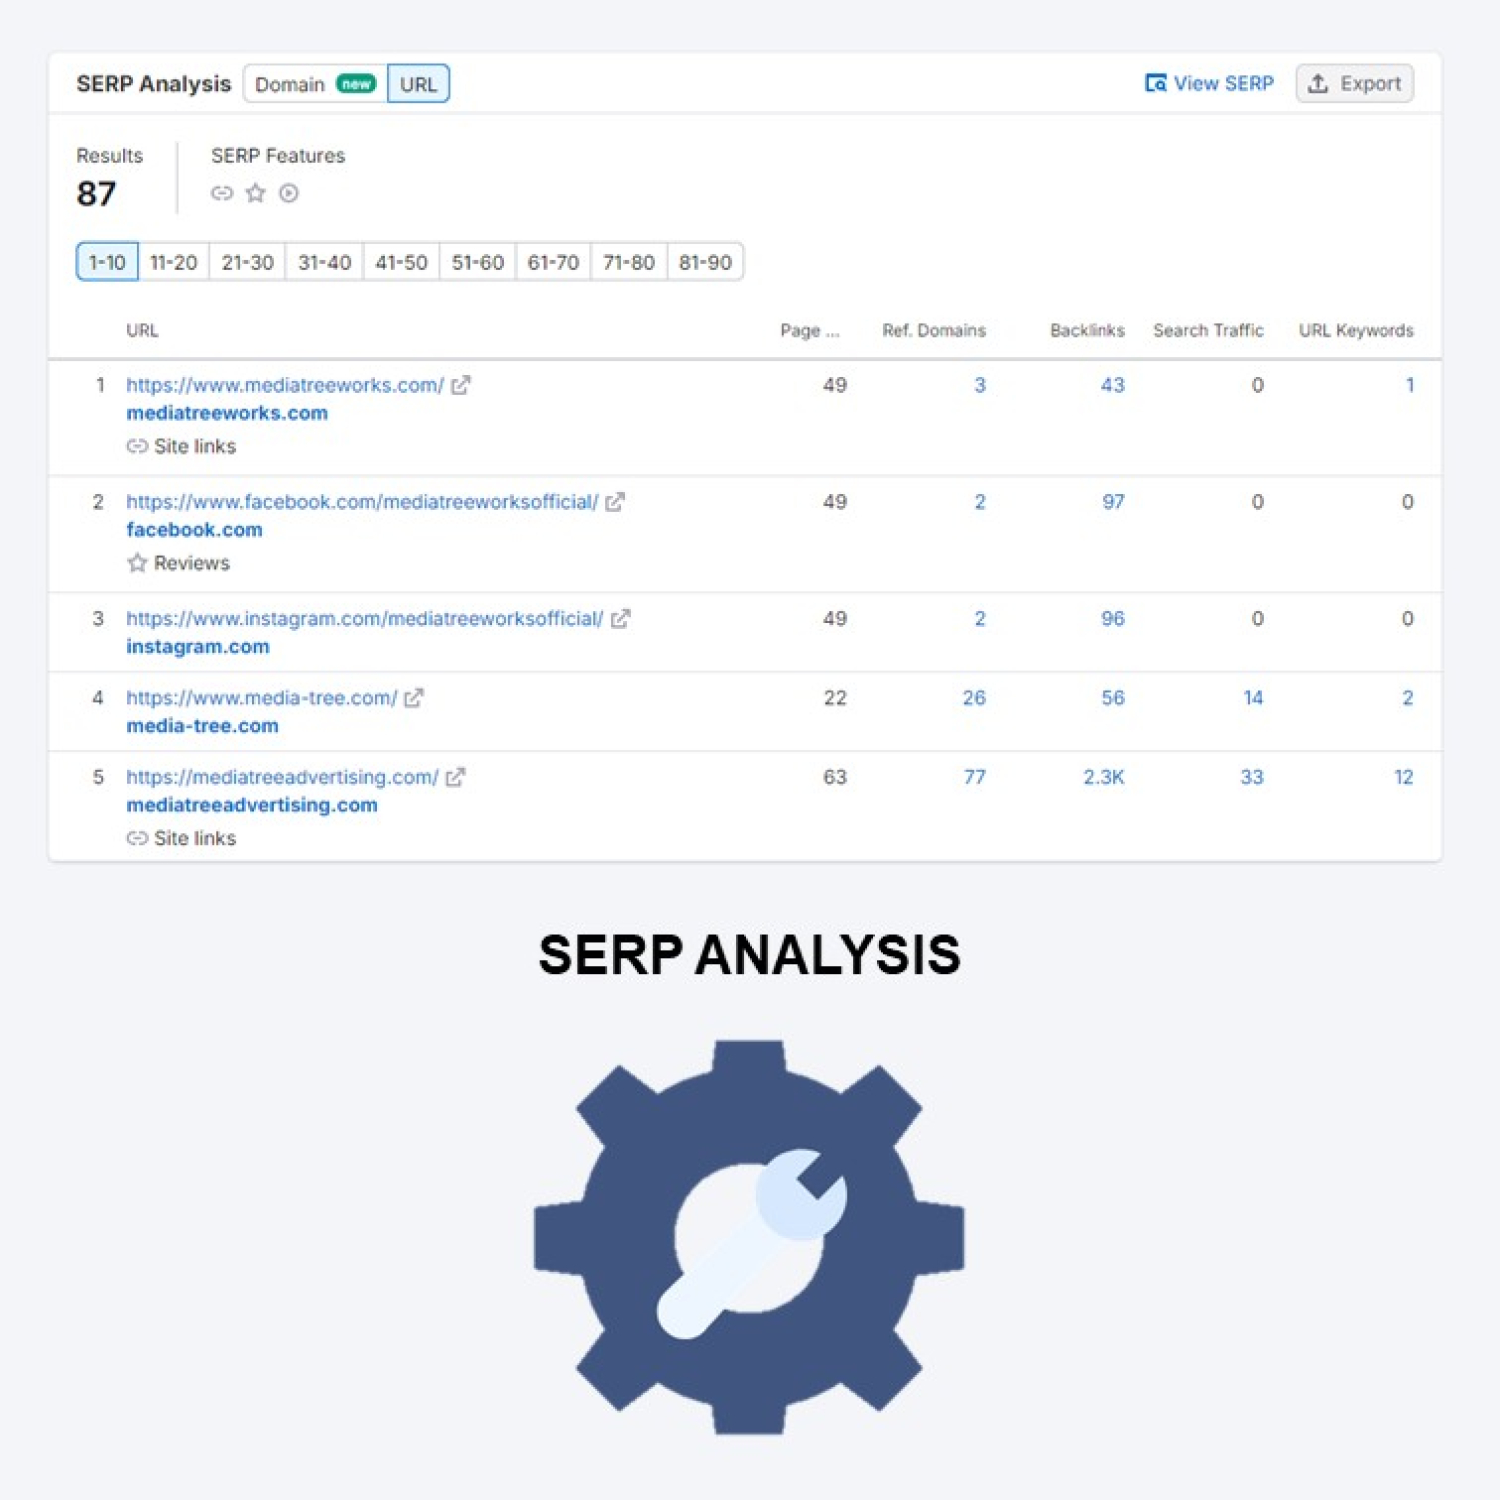Image resolution: width=1500 pixels, height=1500 pixels.
Task: Click the star reviews SERP feature icon
Action: point(256,193)
